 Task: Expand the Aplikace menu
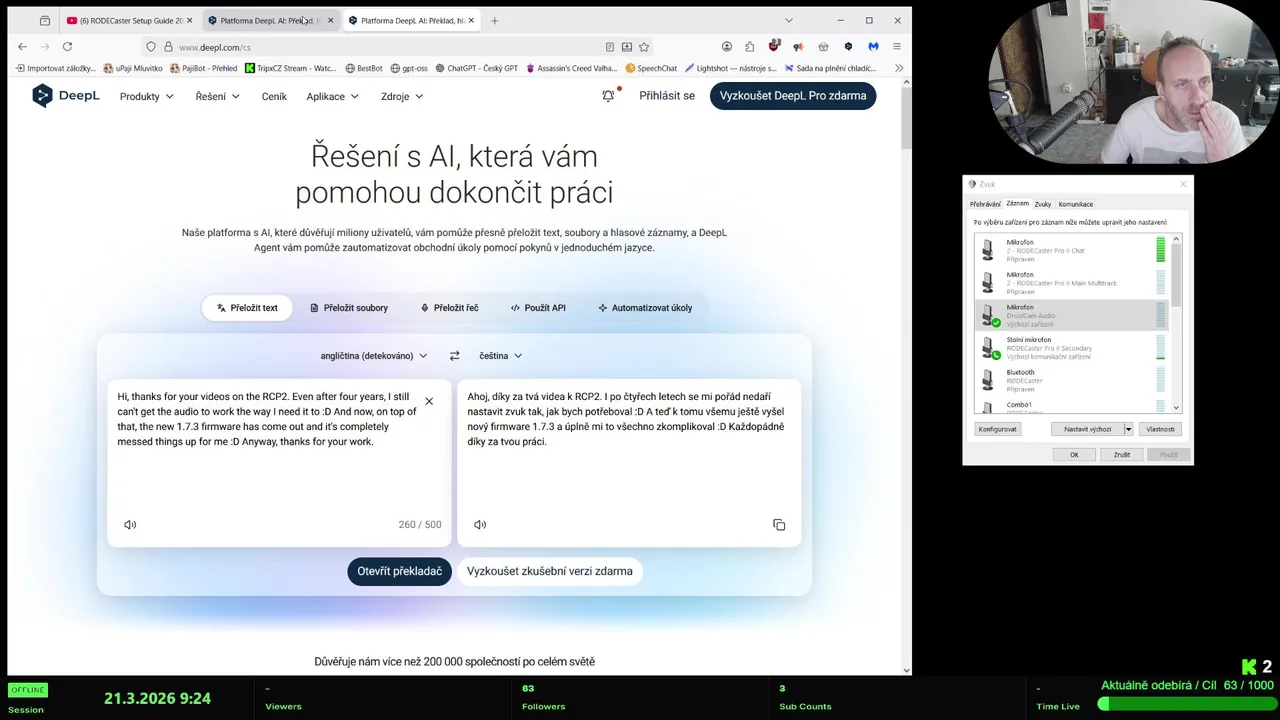[x=333, y=97]
